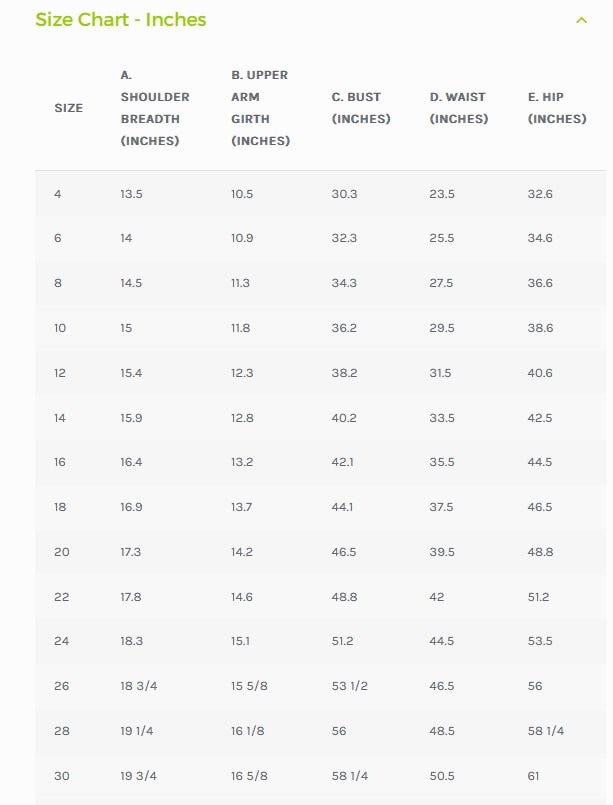Viewport: 613px width, 805px height.
Task: Click the 58 1/4 hip value
Action: [x=546, y=731]
